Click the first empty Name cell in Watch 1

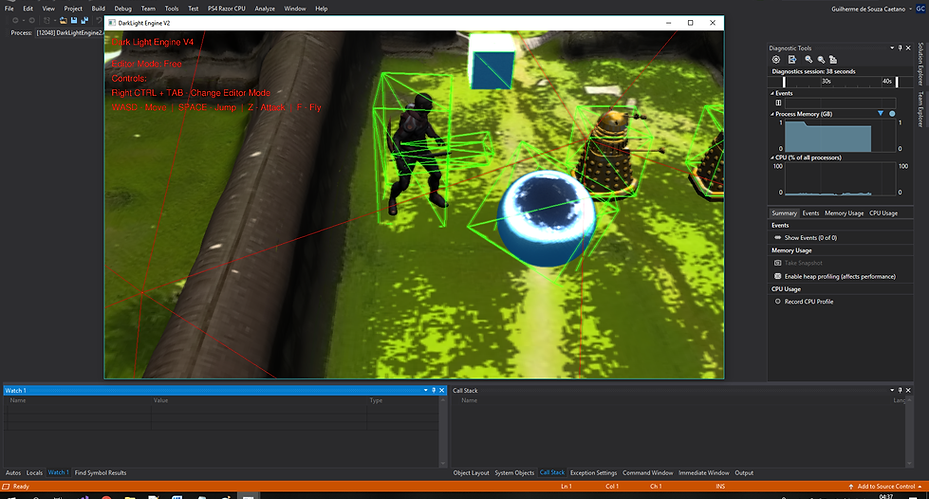point(78,409)
